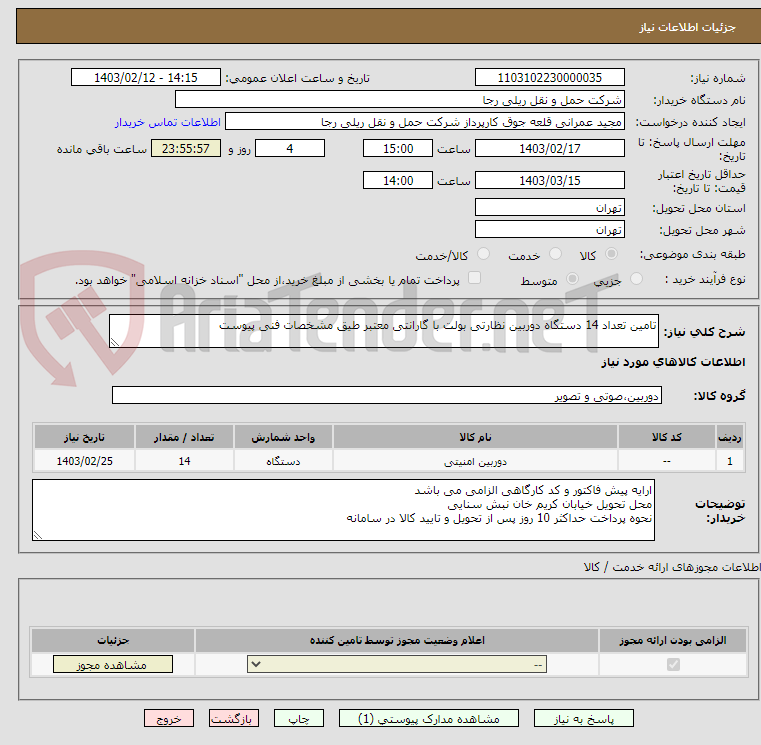Click the توضیحات خریدار text area
The width and height of the screenshot is (761, 745).
point(344,510)
